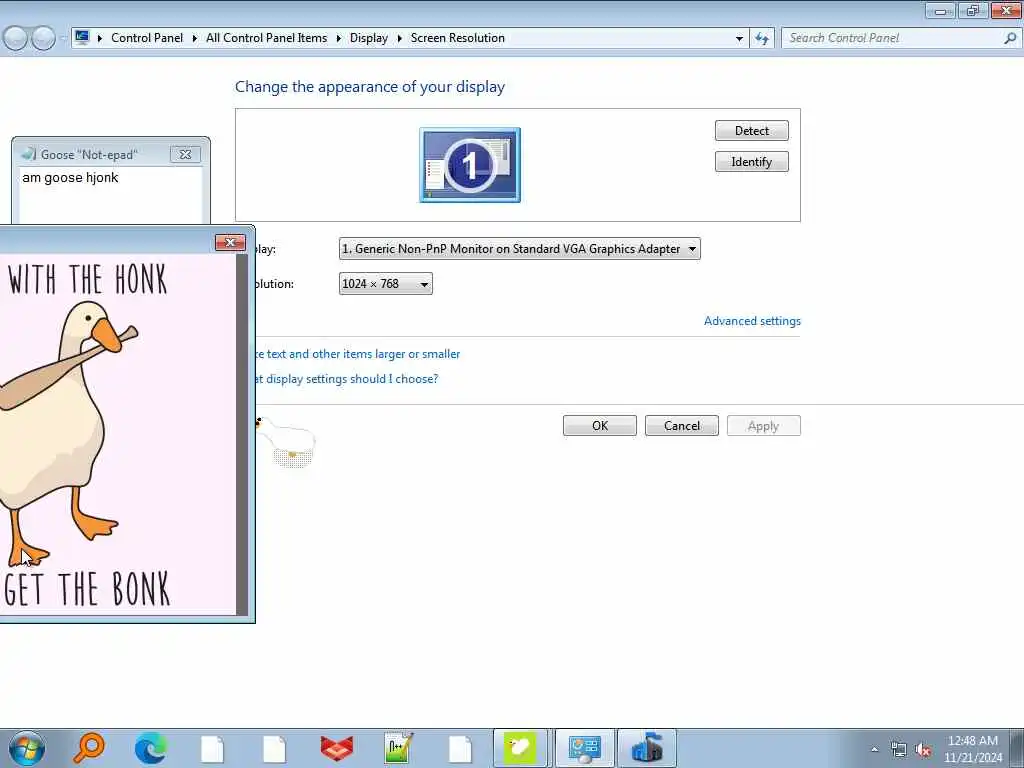Click the faint walking goose on the desktop
This screenshot has width=1024, height=768.
(x=286, y=443)
